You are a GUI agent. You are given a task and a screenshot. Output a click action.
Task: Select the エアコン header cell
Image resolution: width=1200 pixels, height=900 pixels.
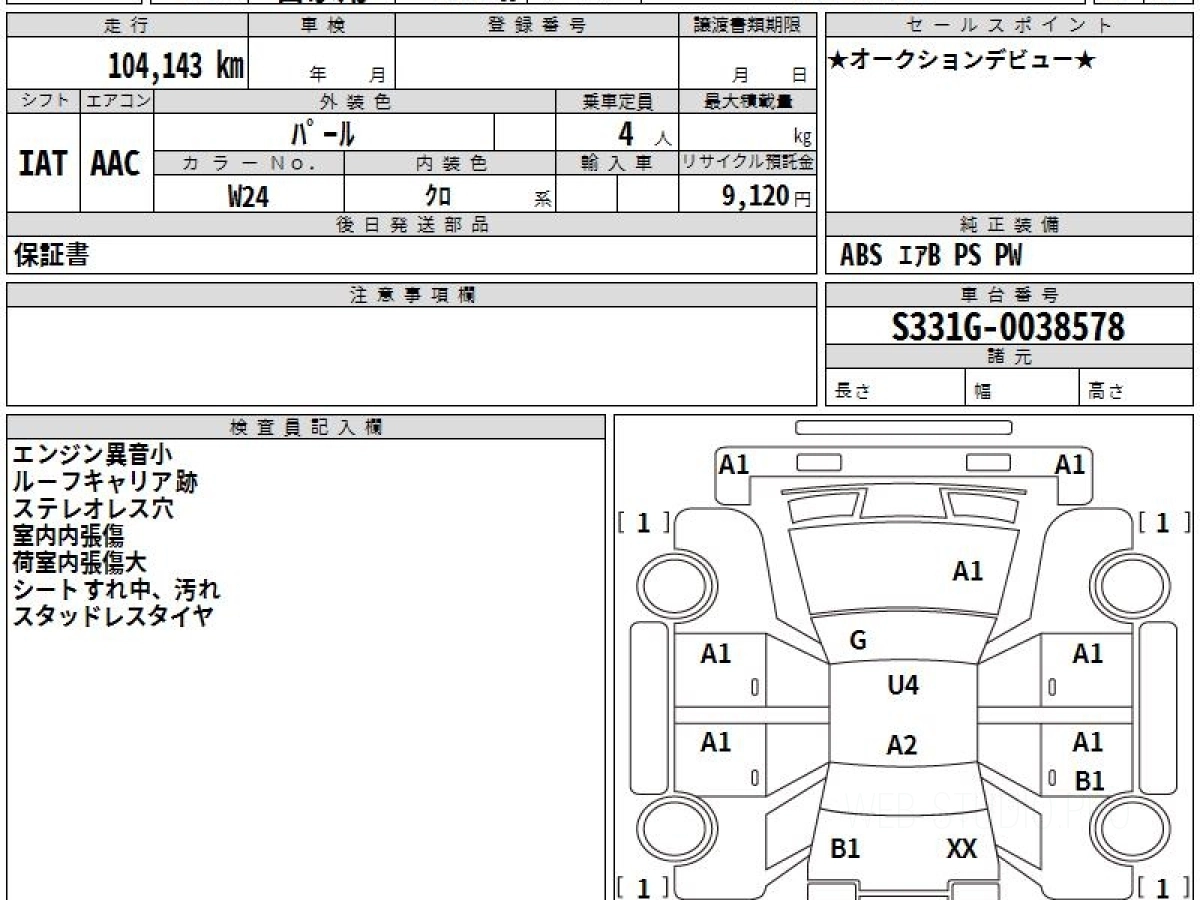(x=117, y=101)
